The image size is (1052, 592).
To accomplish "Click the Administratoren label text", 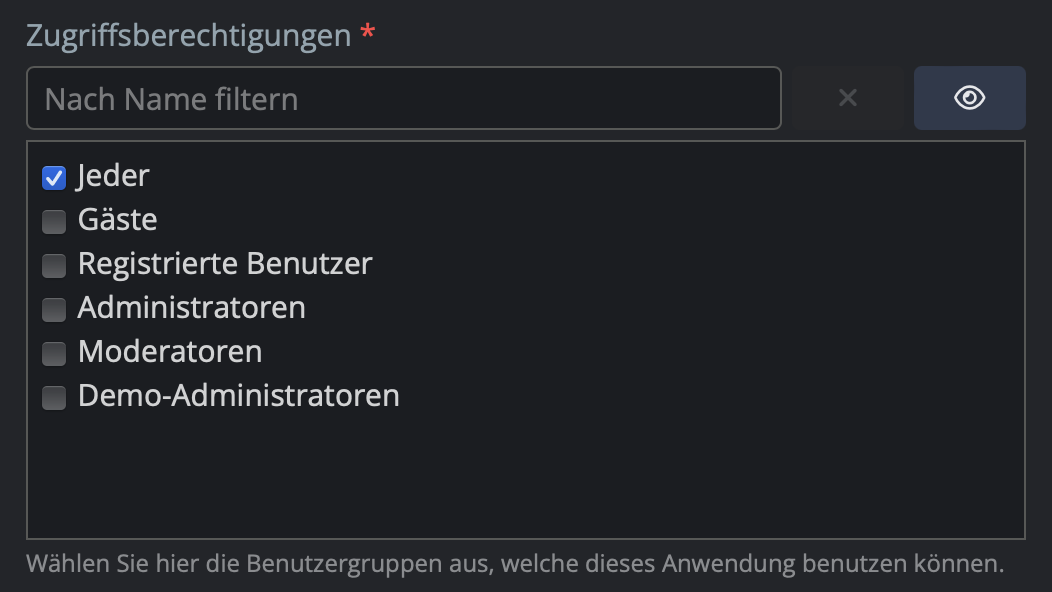I will click(x=191, y=308).
